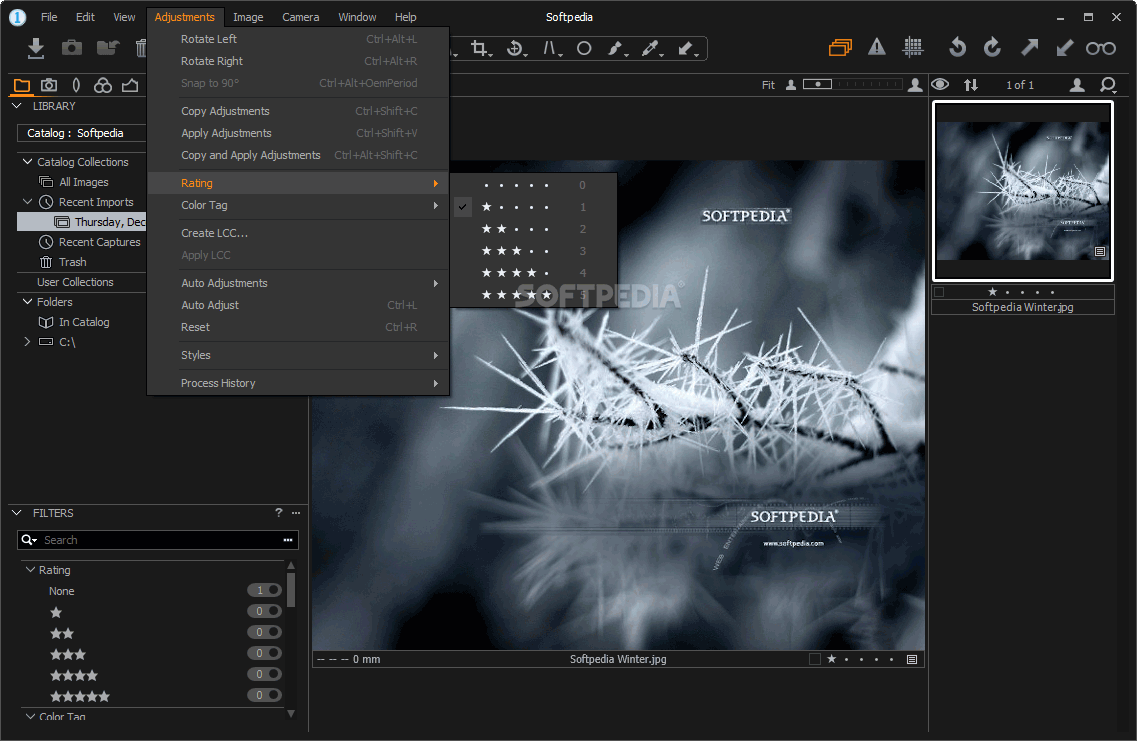
Task: Open the Lens tool tab icon
Action: [76, 86]
